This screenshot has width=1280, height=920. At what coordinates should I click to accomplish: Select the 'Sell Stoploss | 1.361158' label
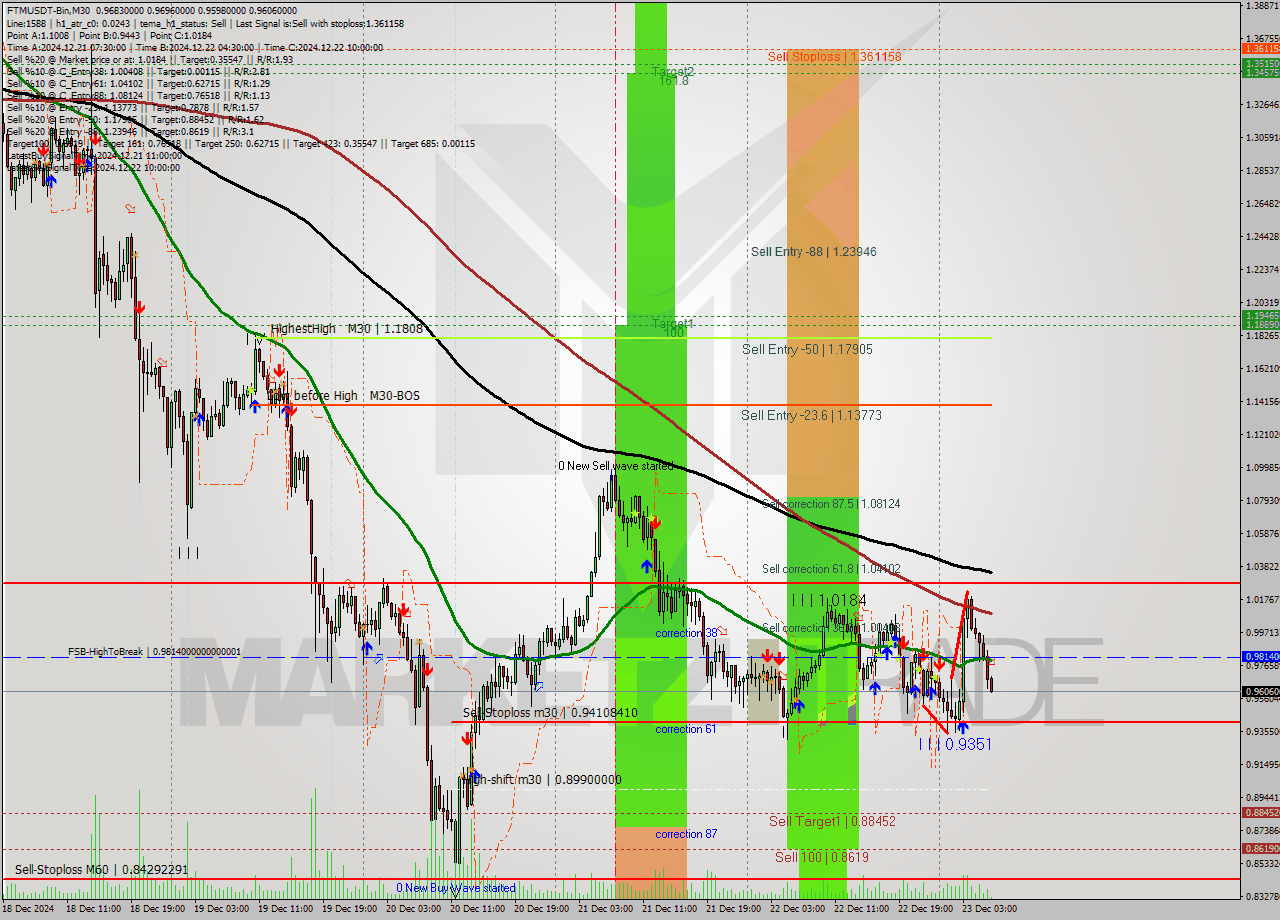834,57
